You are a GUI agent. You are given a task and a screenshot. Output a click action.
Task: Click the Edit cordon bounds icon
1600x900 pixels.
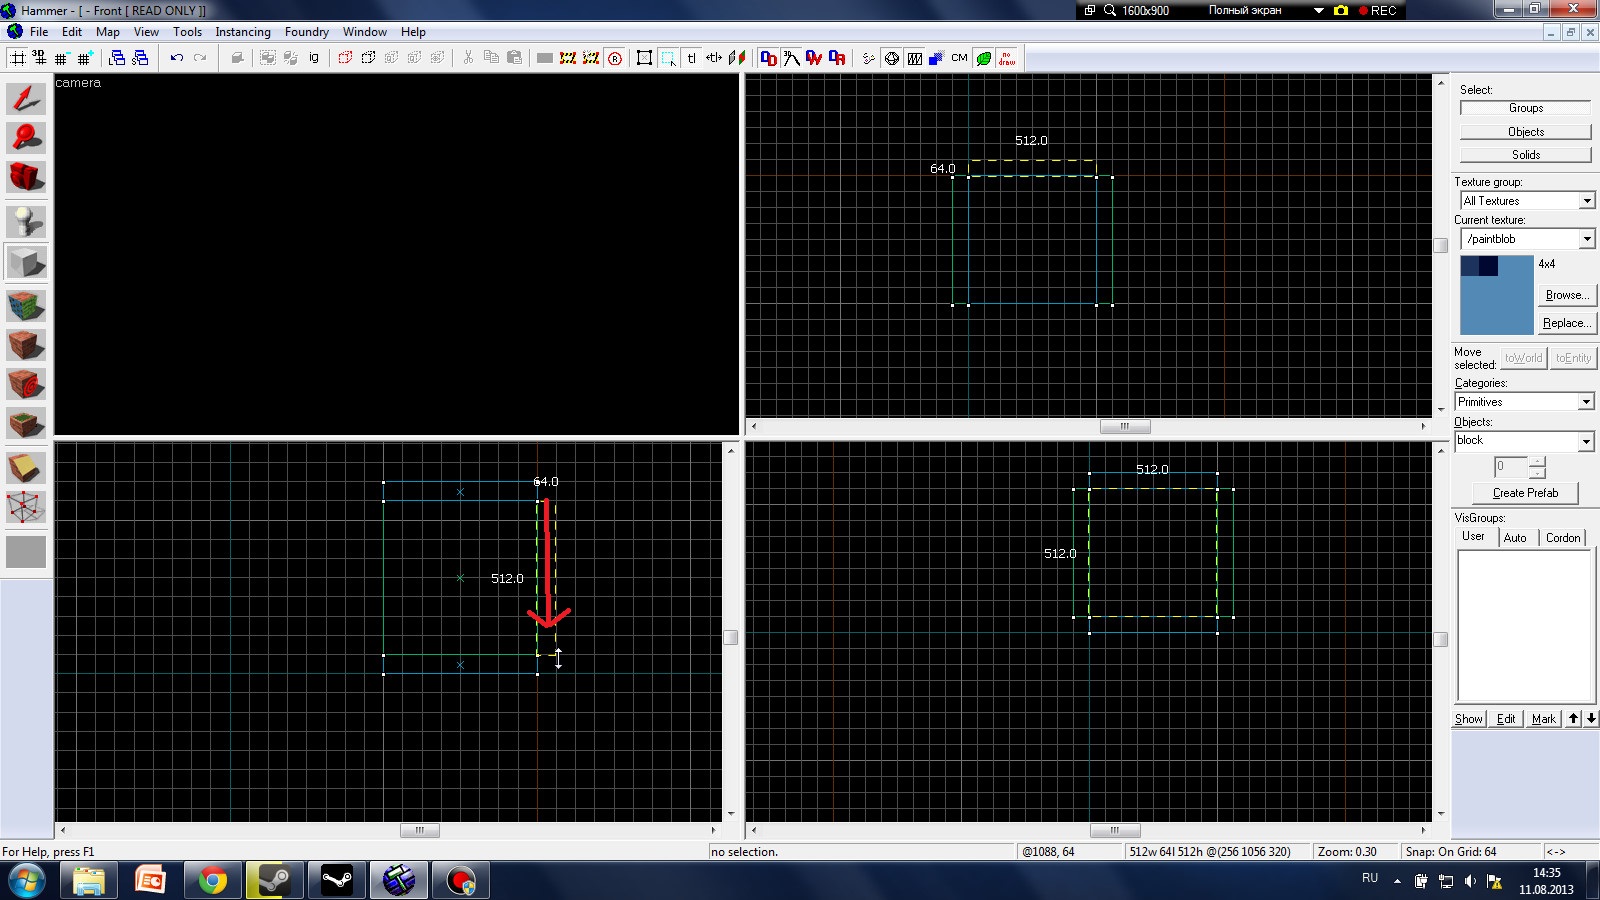point(591,58)
